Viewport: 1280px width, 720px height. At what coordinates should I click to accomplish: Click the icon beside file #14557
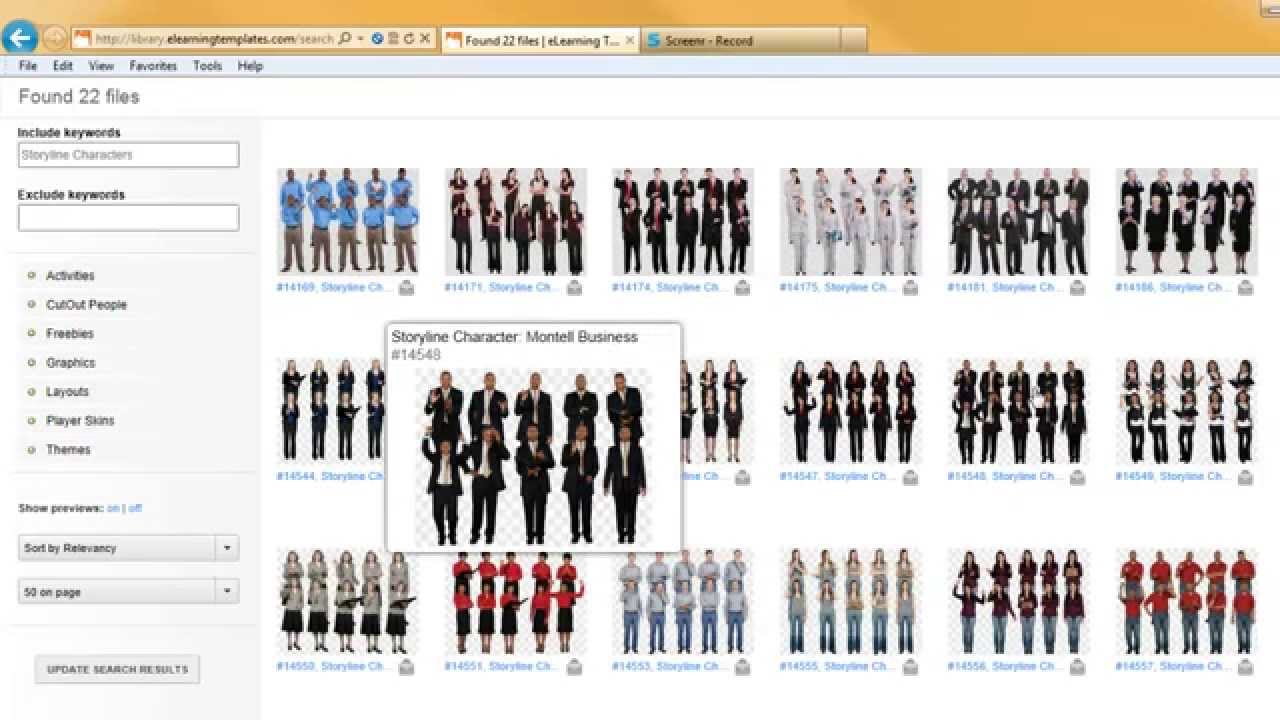[x=1245, y=667]
